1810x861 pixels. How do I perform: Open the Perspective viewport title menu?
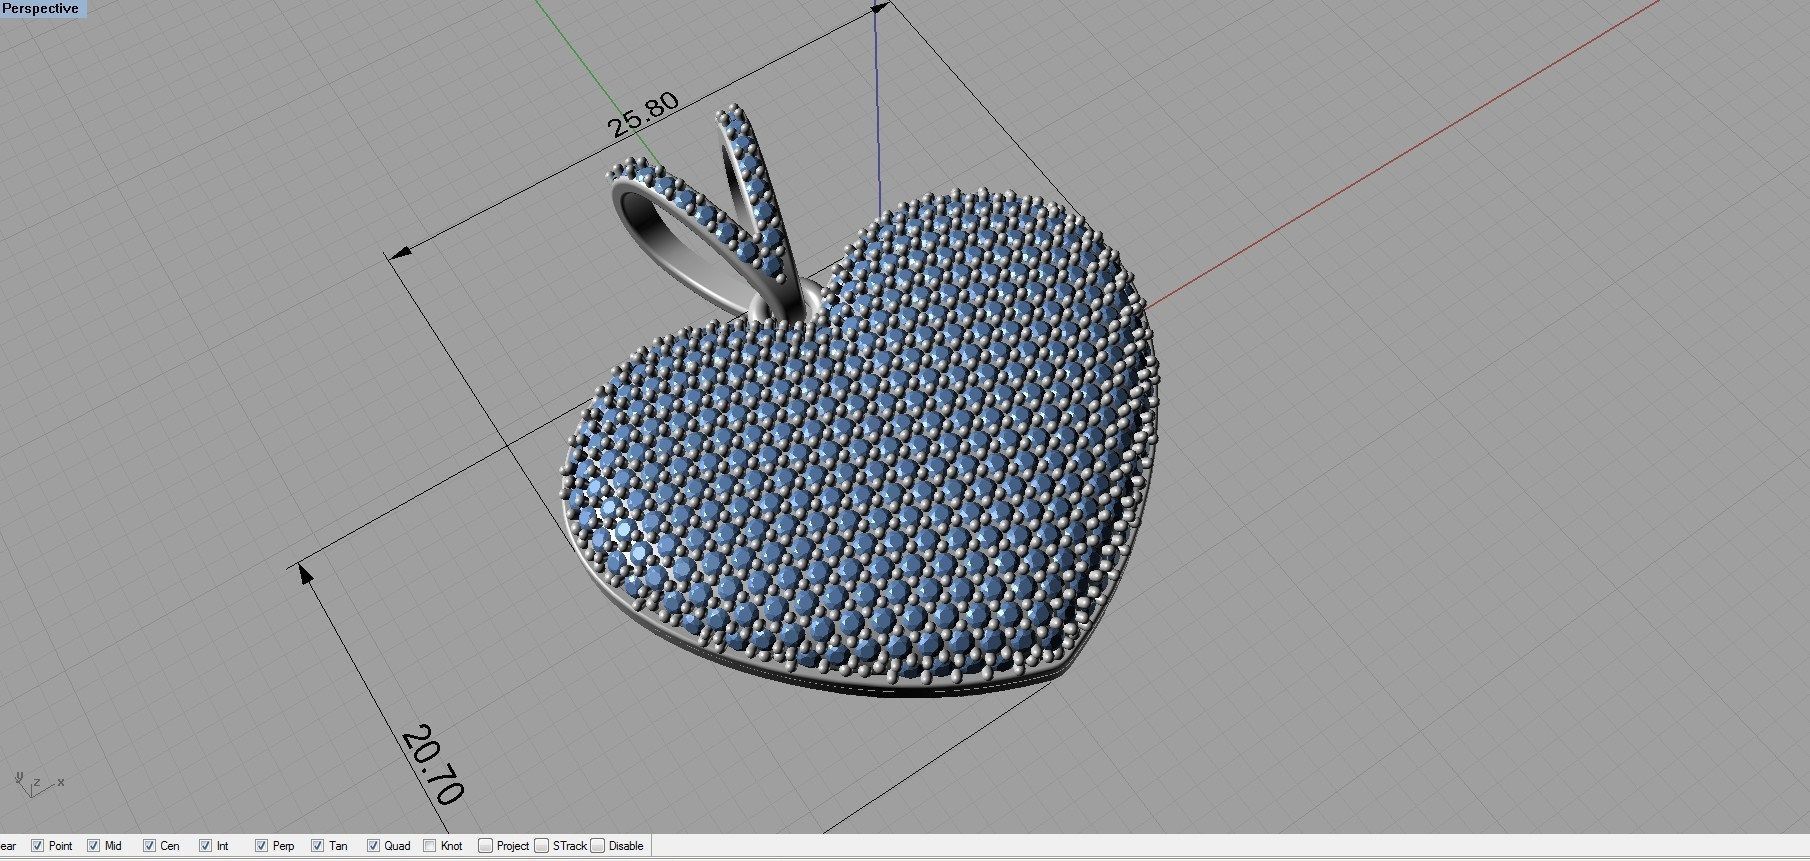41,8
